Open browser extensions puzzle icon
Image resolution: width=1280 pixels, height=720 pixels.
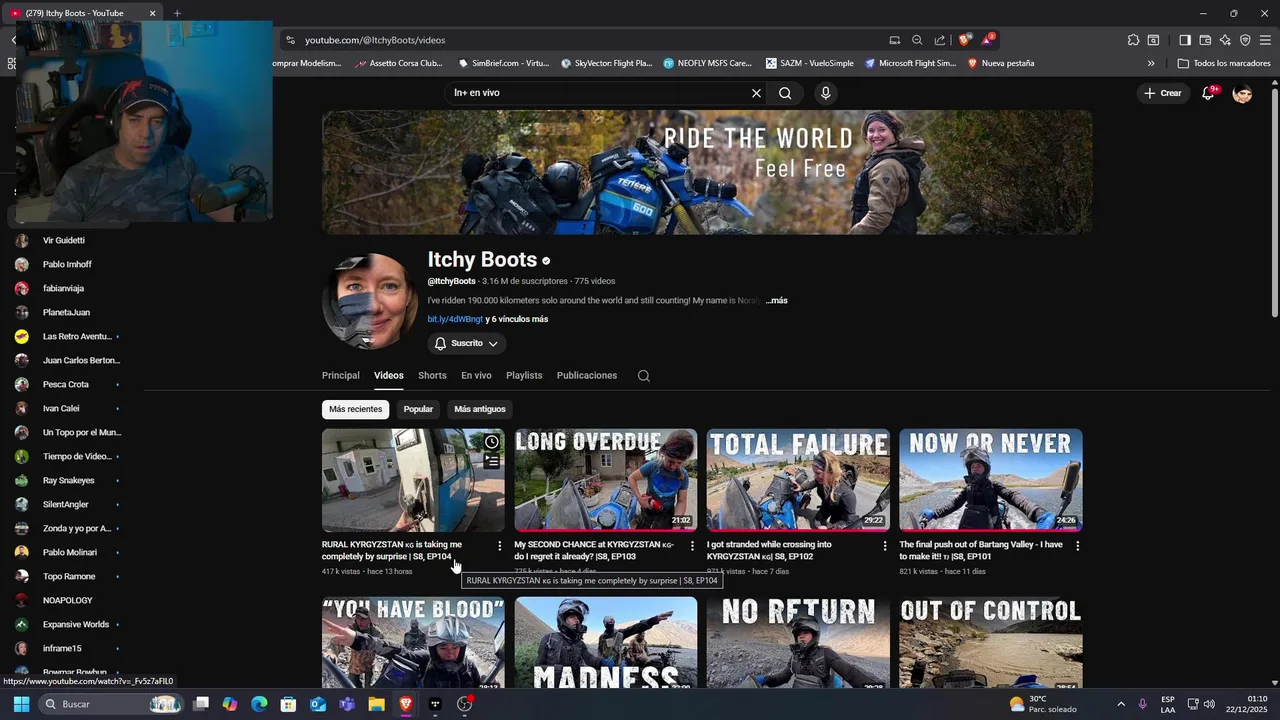pos(1133,40)
